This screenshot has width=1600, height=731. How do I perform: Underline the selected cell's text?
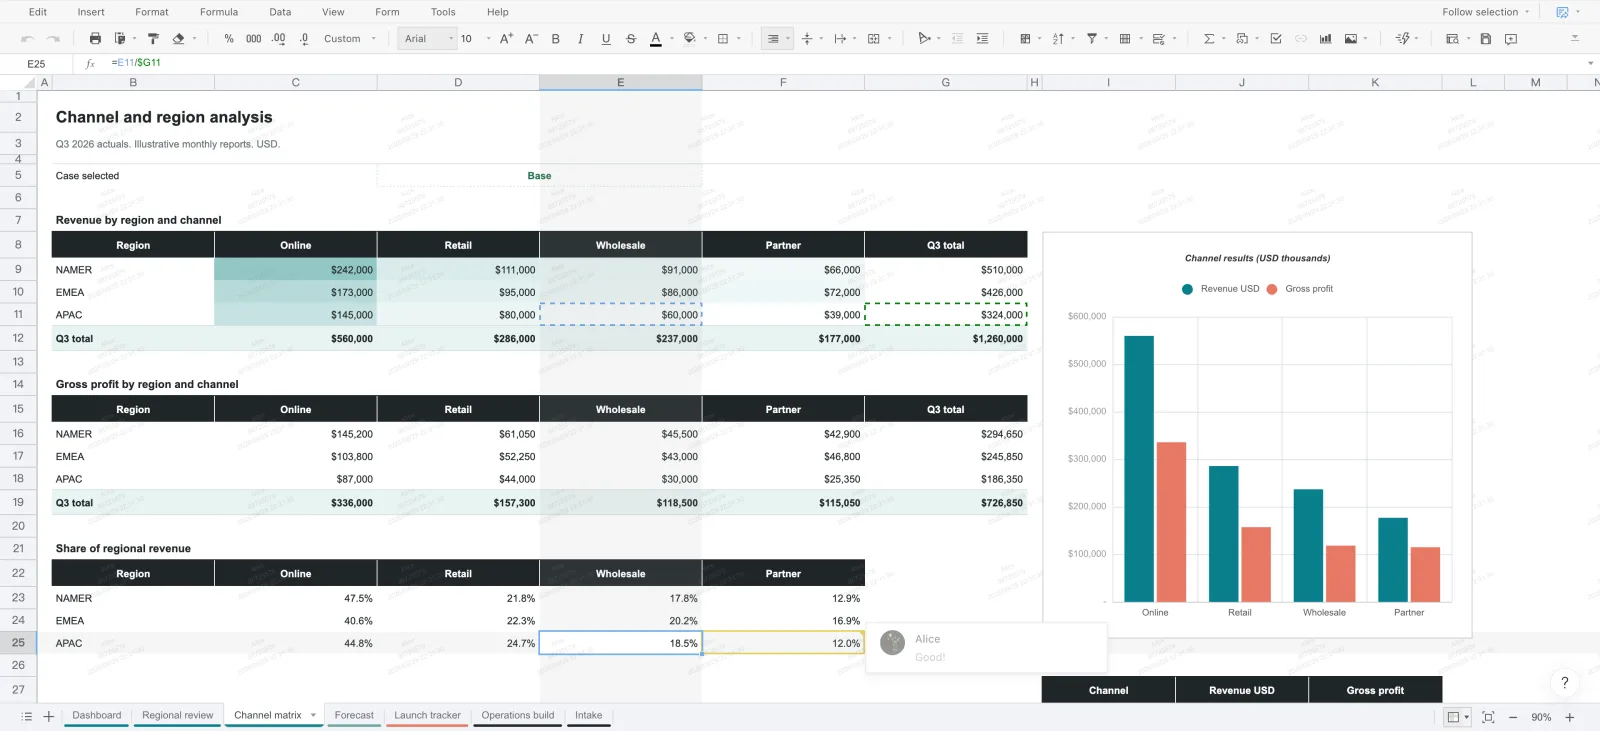point(606,39)
